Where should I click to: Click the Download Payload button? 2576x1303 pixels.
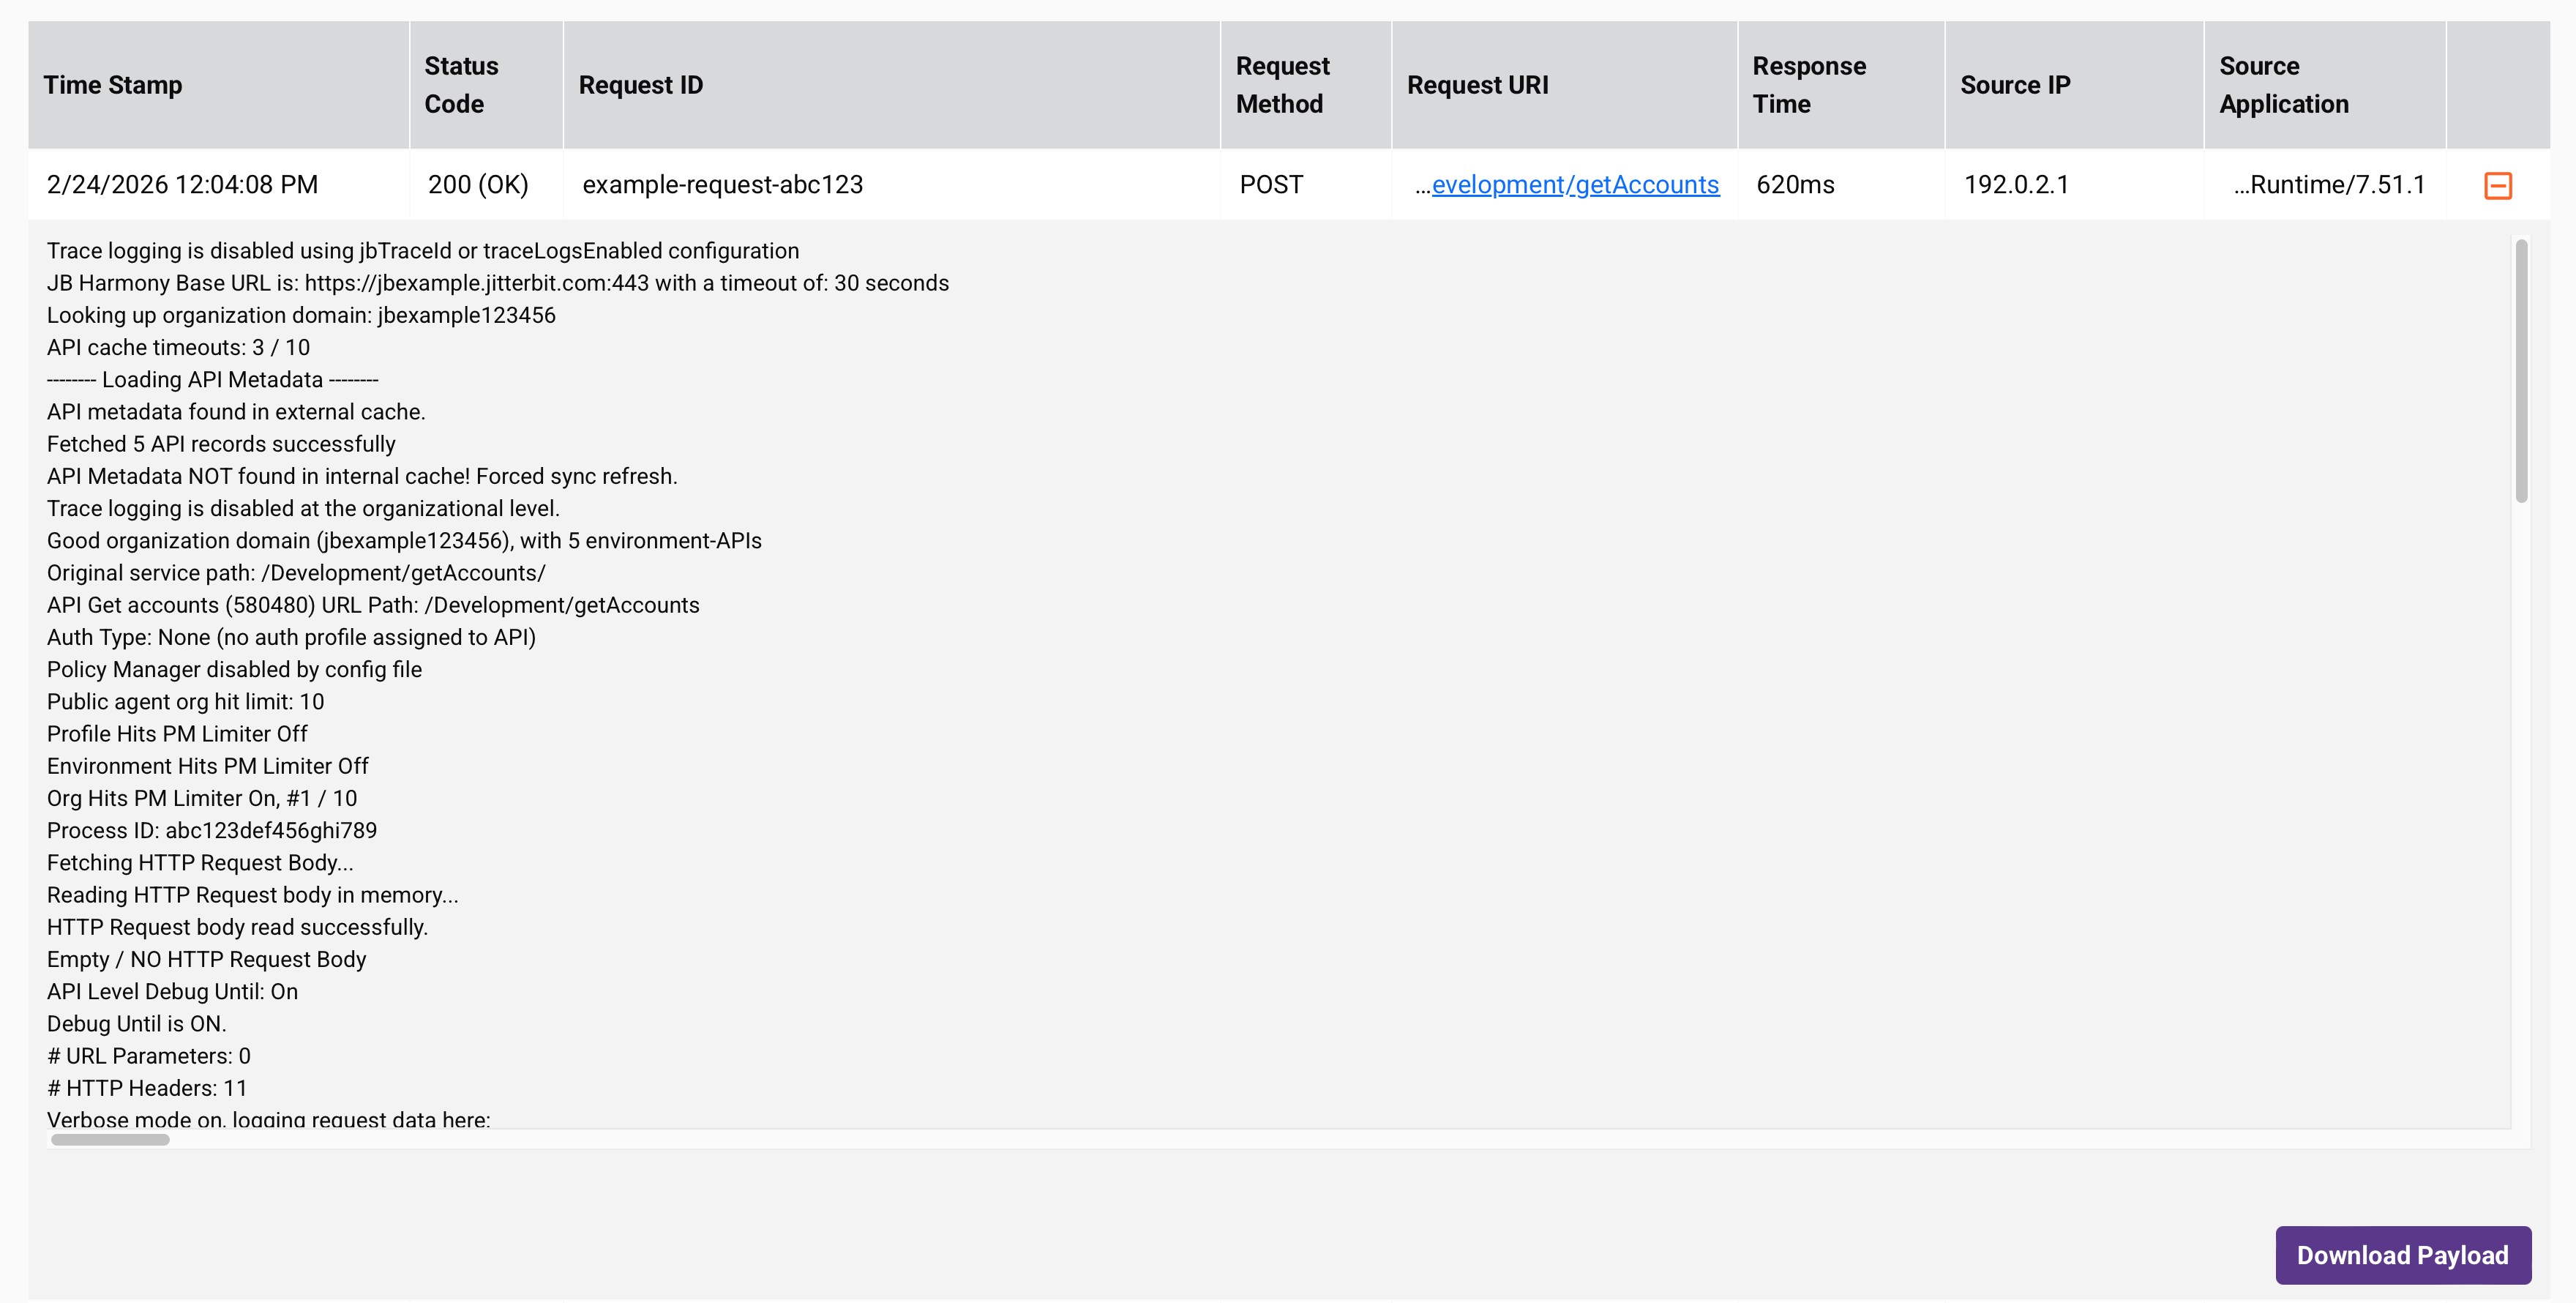click(x=2402, y=1255)
